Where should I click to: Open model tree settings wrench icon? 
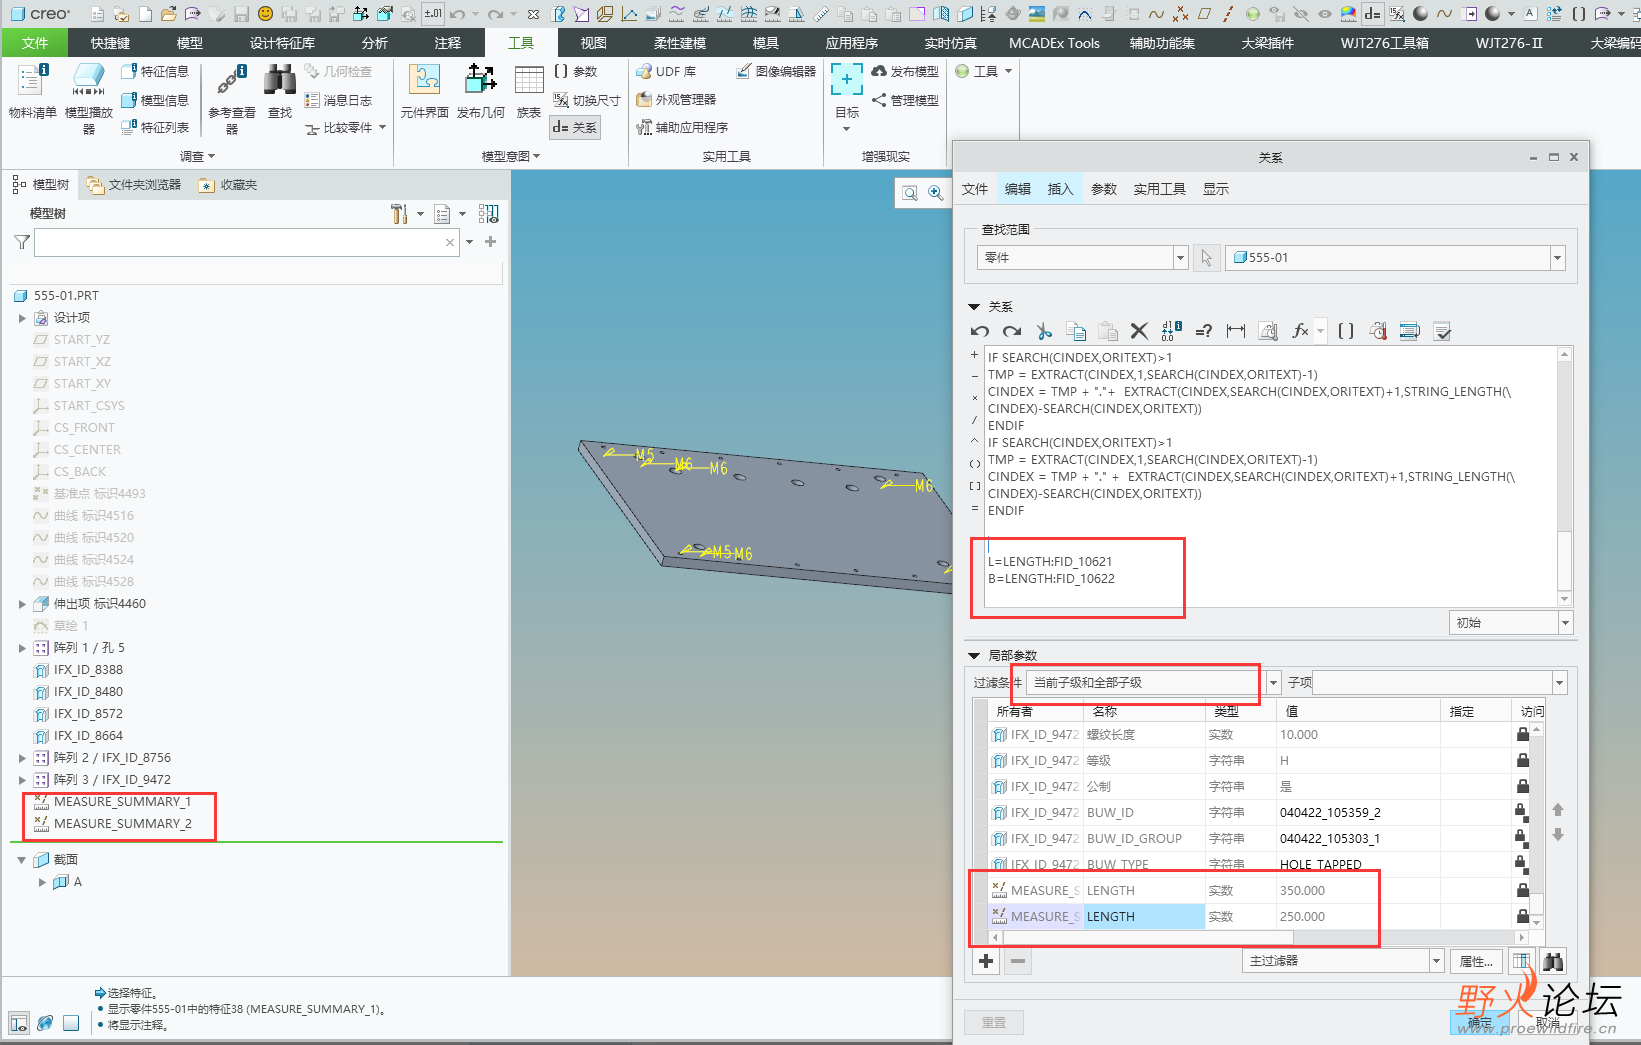point(399,214)
